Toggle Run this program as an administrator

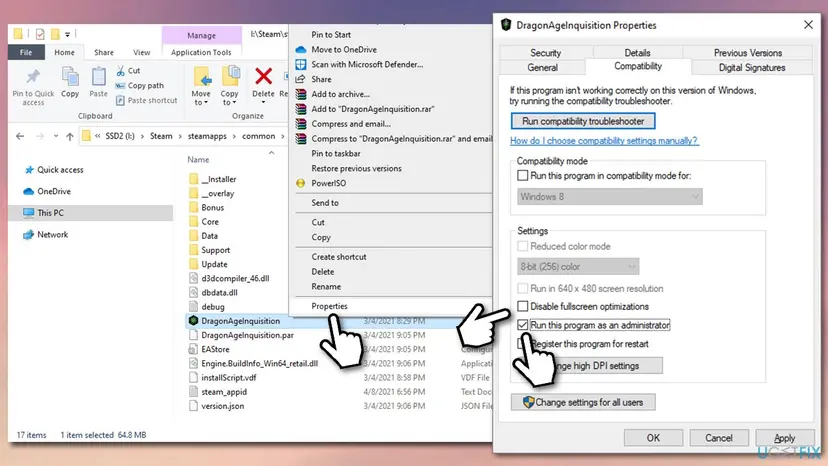coord(522,325)
